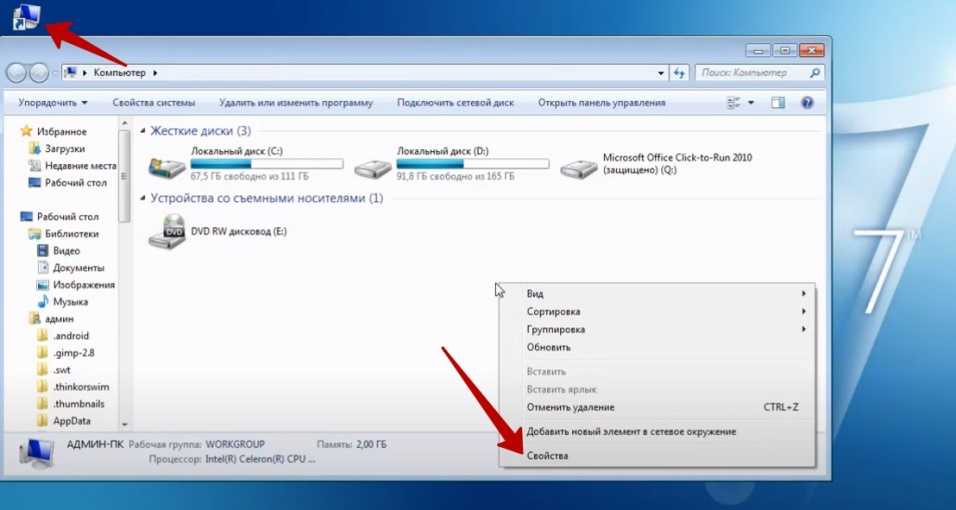Open the Музыка library
956x510 pixels.
(x=70, y=302)
